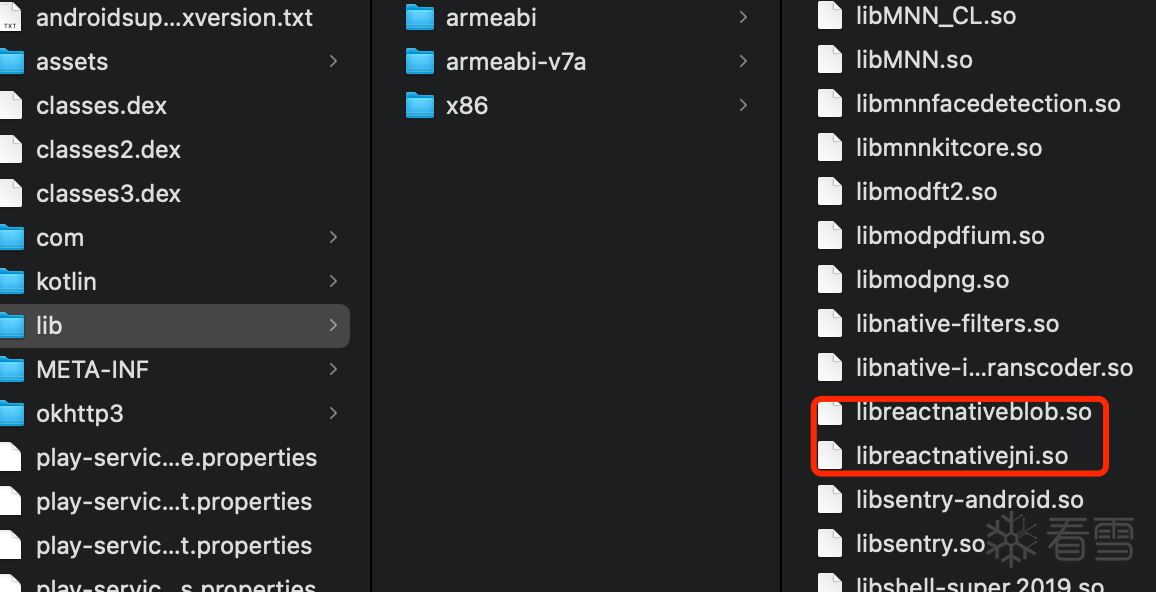Click the armeabi-v7a folder icon

[x=419, y=61]
